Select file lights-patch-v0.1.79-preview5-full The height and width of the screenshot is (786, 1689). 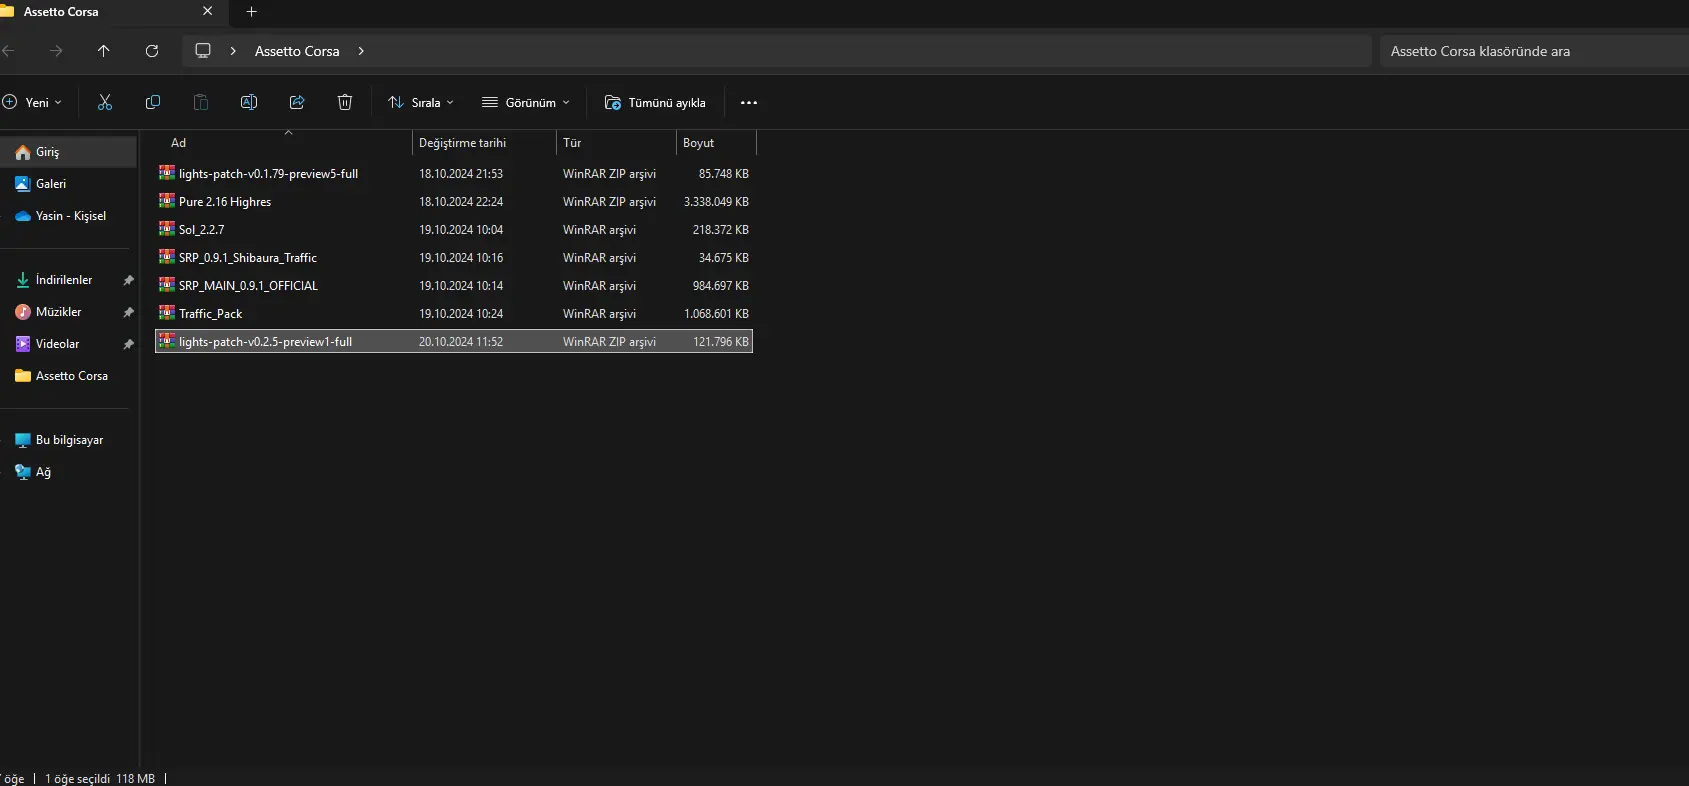point(268,173)
